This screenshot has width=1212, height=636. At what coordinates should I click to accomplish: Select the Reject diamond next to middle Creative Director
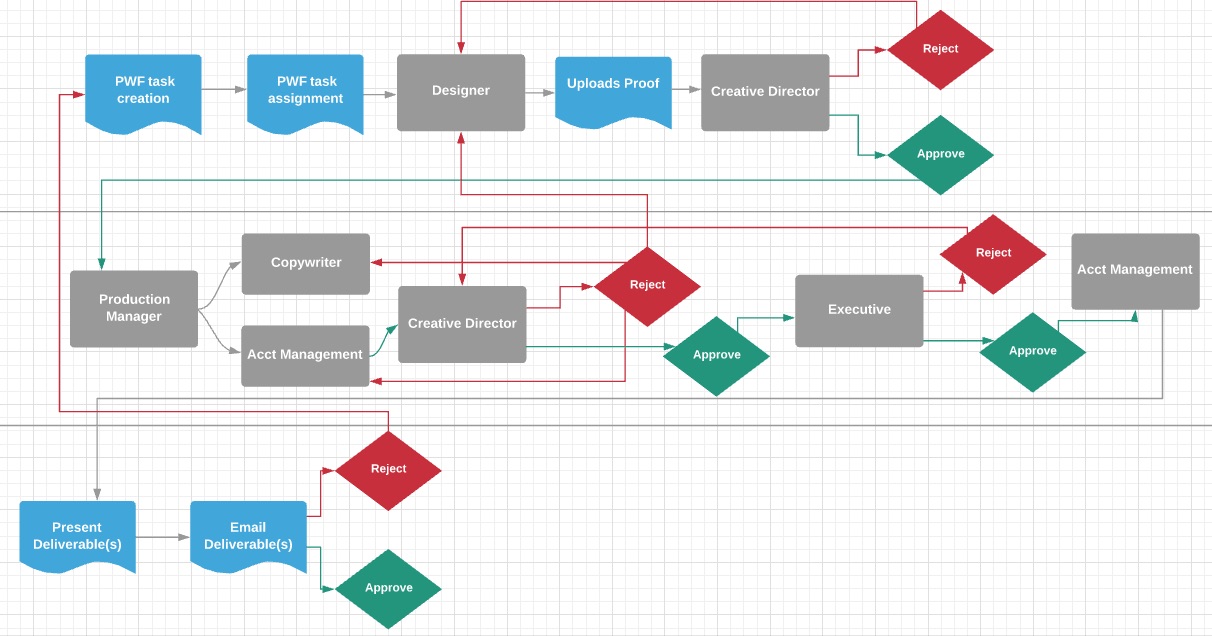[x=647, y=285]
